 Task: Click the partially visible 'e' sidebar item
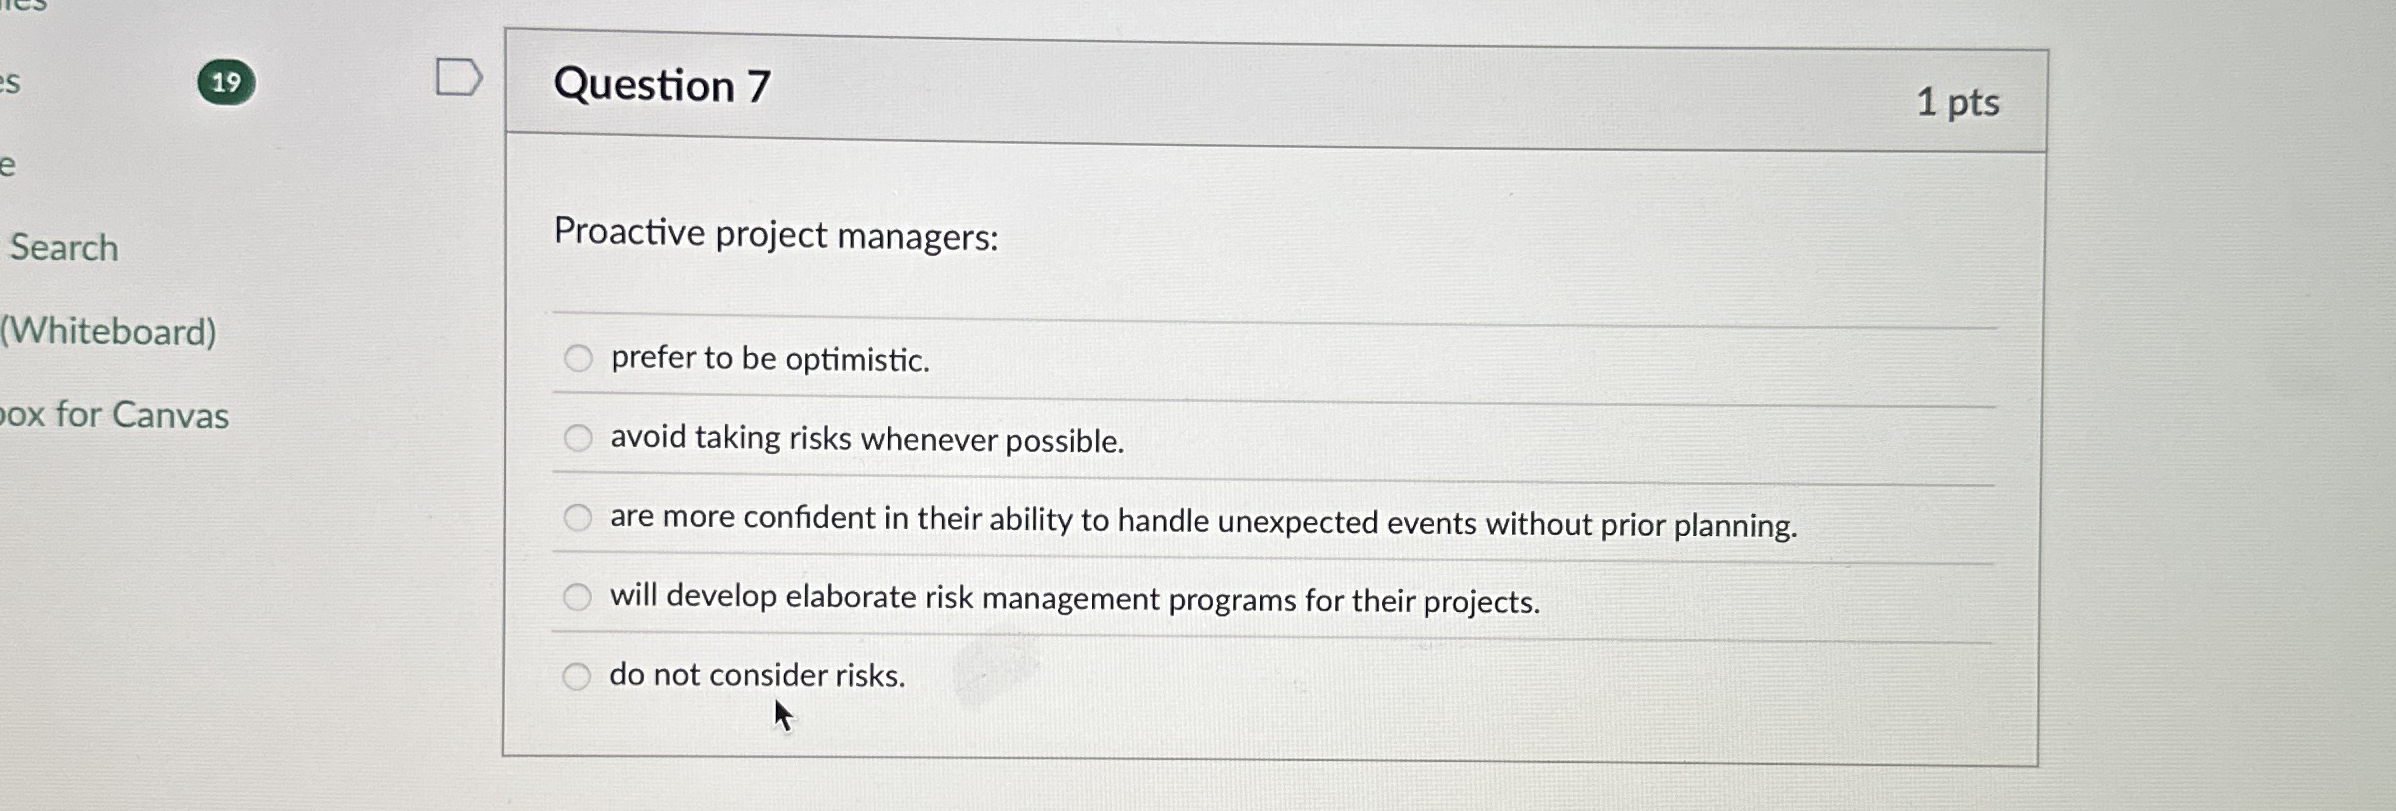10,163
